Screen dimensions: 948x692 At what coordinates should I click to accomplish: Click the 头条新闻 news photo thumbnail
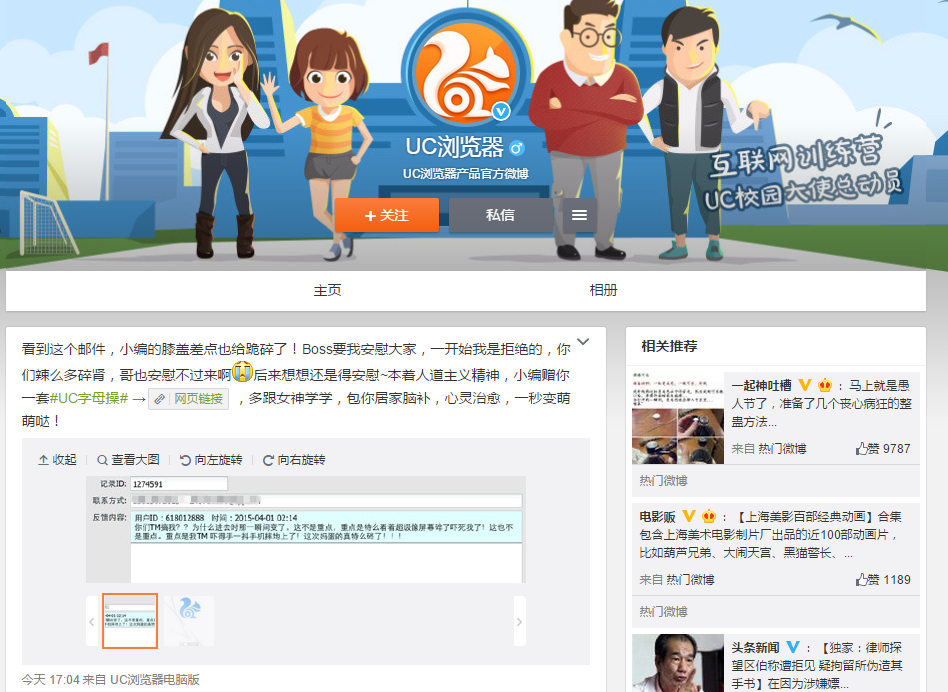pyautogui.click(x=678, y=663)
